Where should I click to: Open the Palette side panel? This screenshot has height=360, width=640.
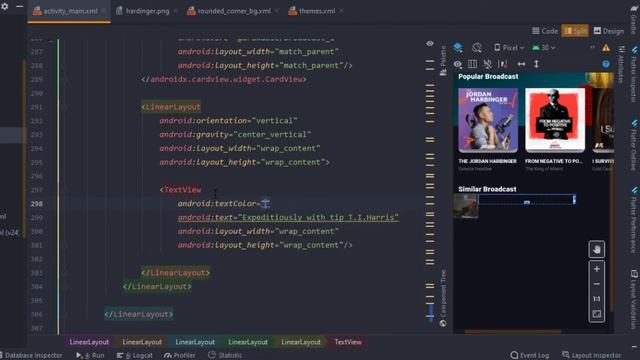[x=443, y=60]
